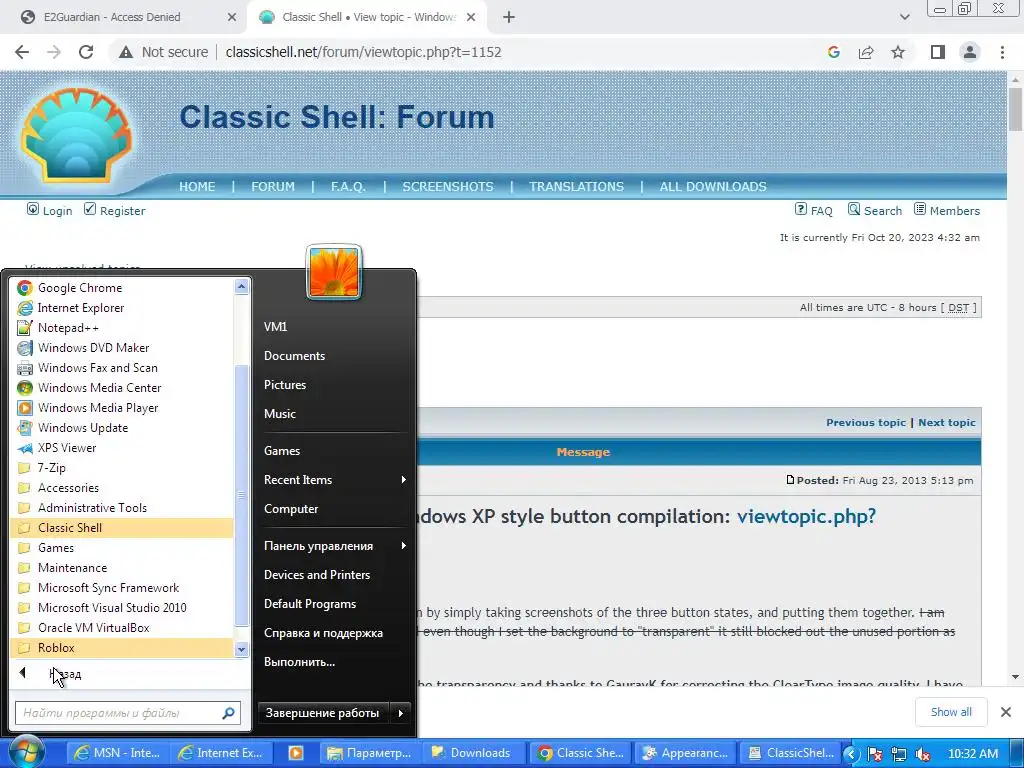
Task: Click the Windows Start orb
Action: [x=26, y=752]
